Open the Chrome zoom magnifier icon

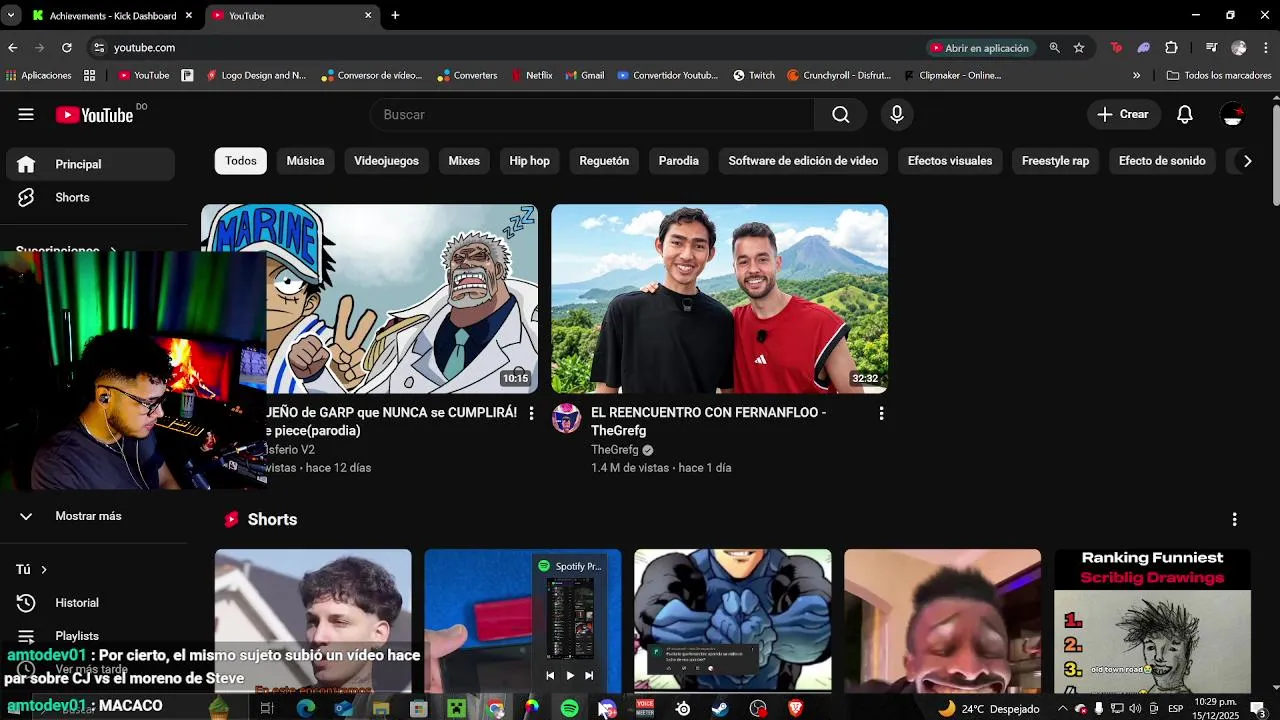[1054, 47]
